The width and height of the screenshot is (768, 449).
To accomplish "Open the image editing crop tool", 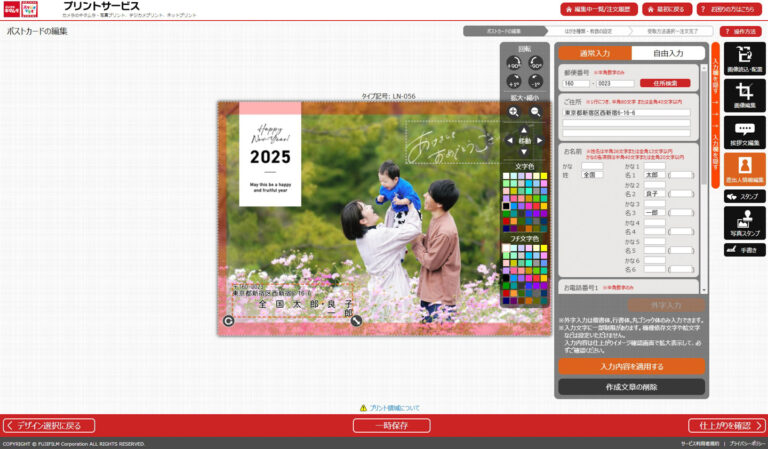I will [744, 97].
